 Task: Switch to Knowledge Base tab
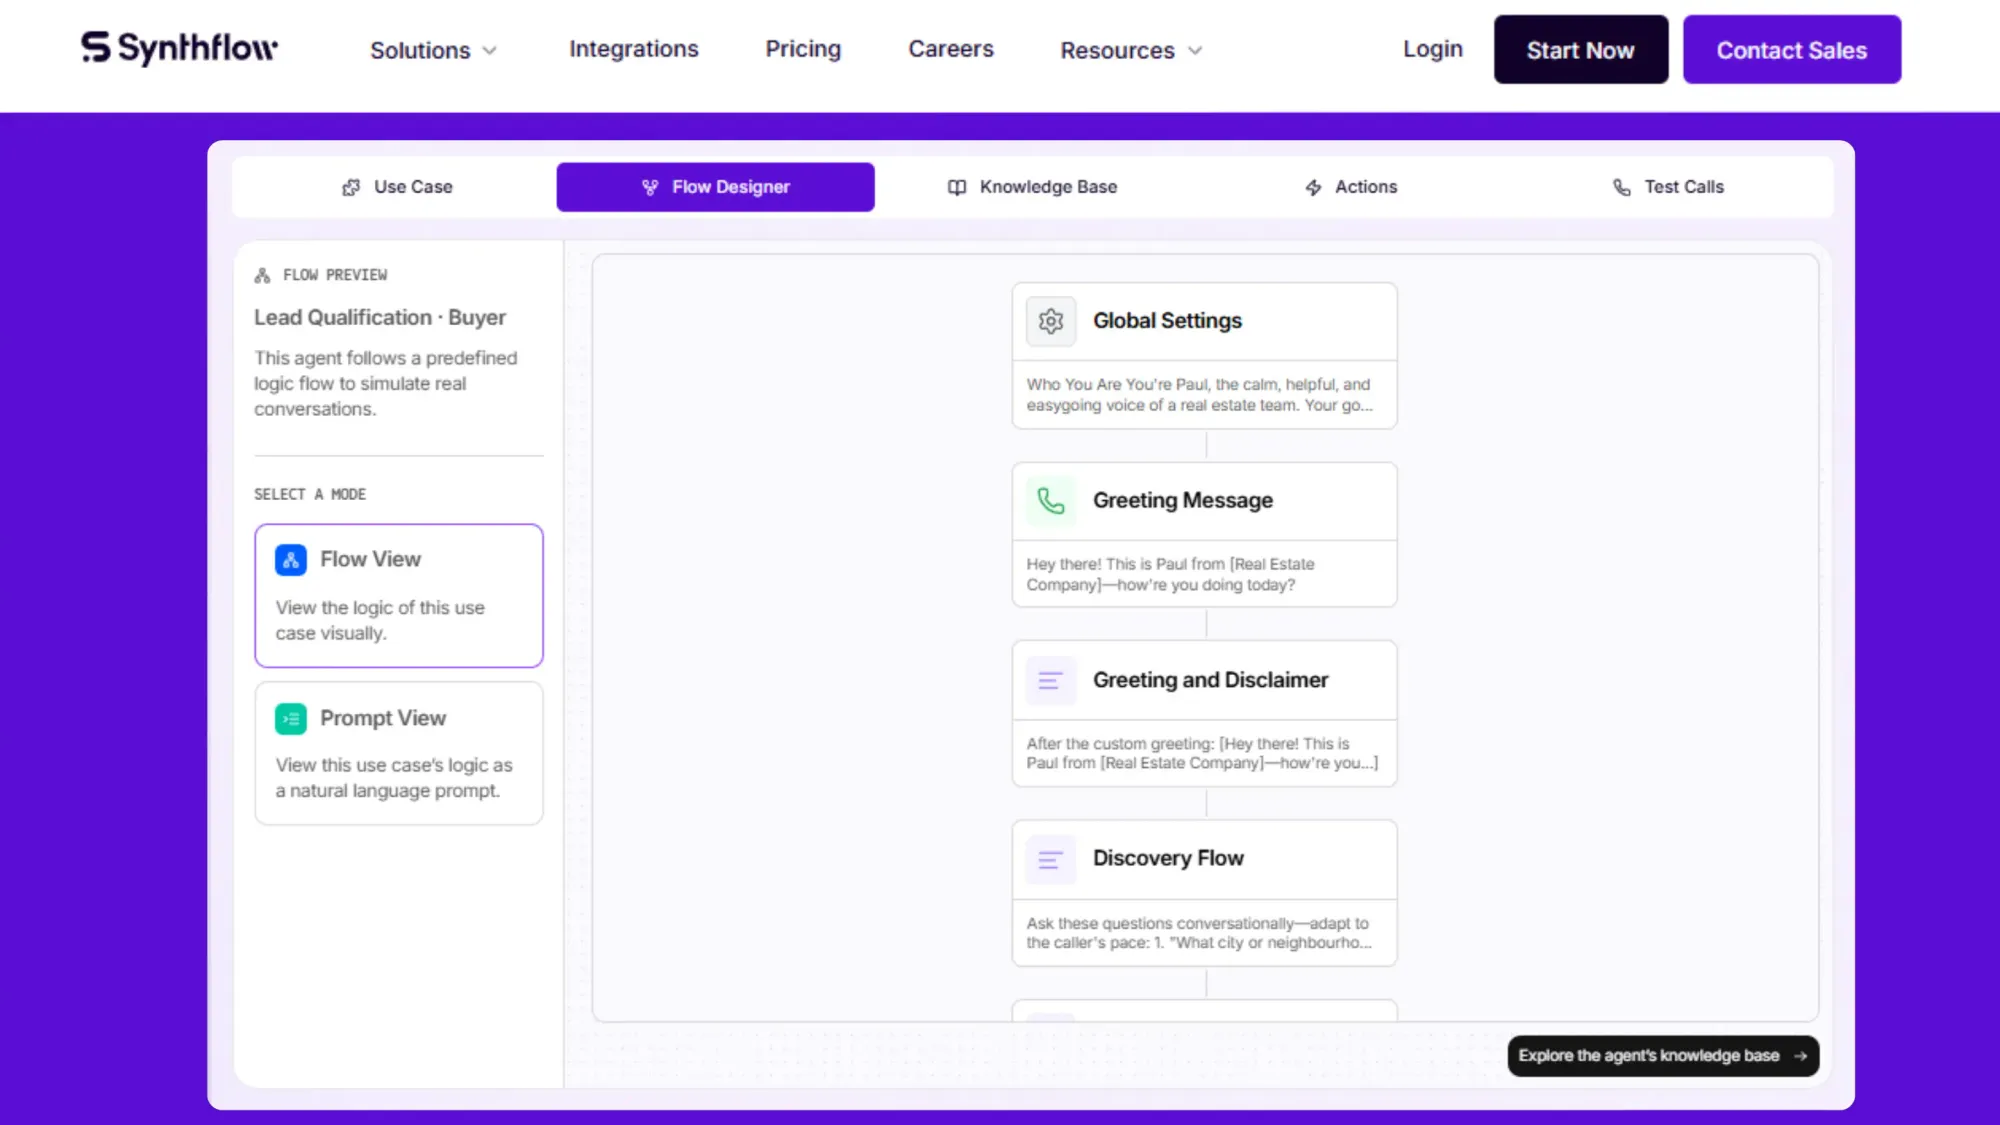coord(1032,187)
